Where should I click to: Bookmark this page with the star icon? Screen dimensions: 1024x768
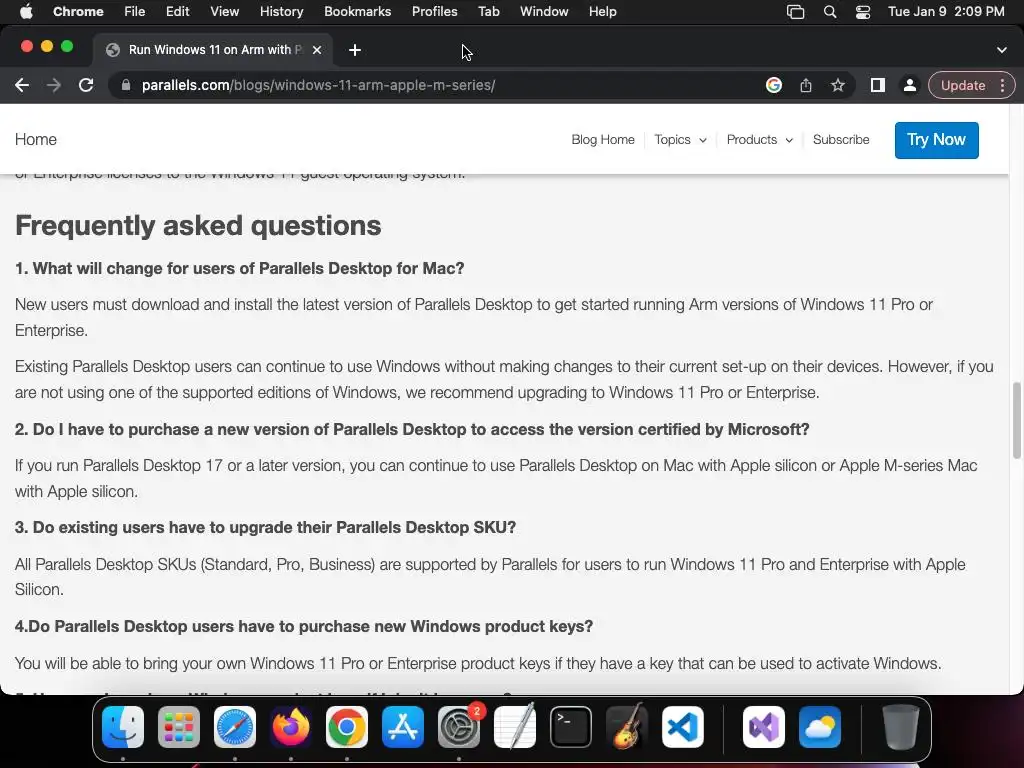(x=838, y=85)
